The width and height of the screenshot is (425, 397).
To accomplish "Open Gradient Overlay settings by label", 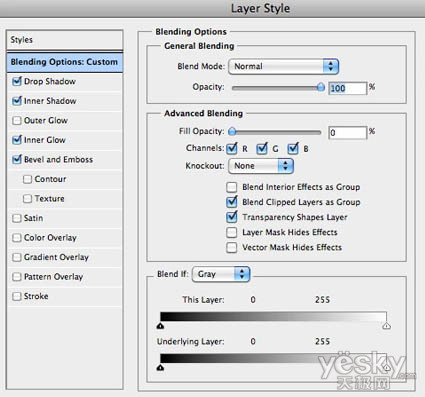I will (x=56, y=257).
